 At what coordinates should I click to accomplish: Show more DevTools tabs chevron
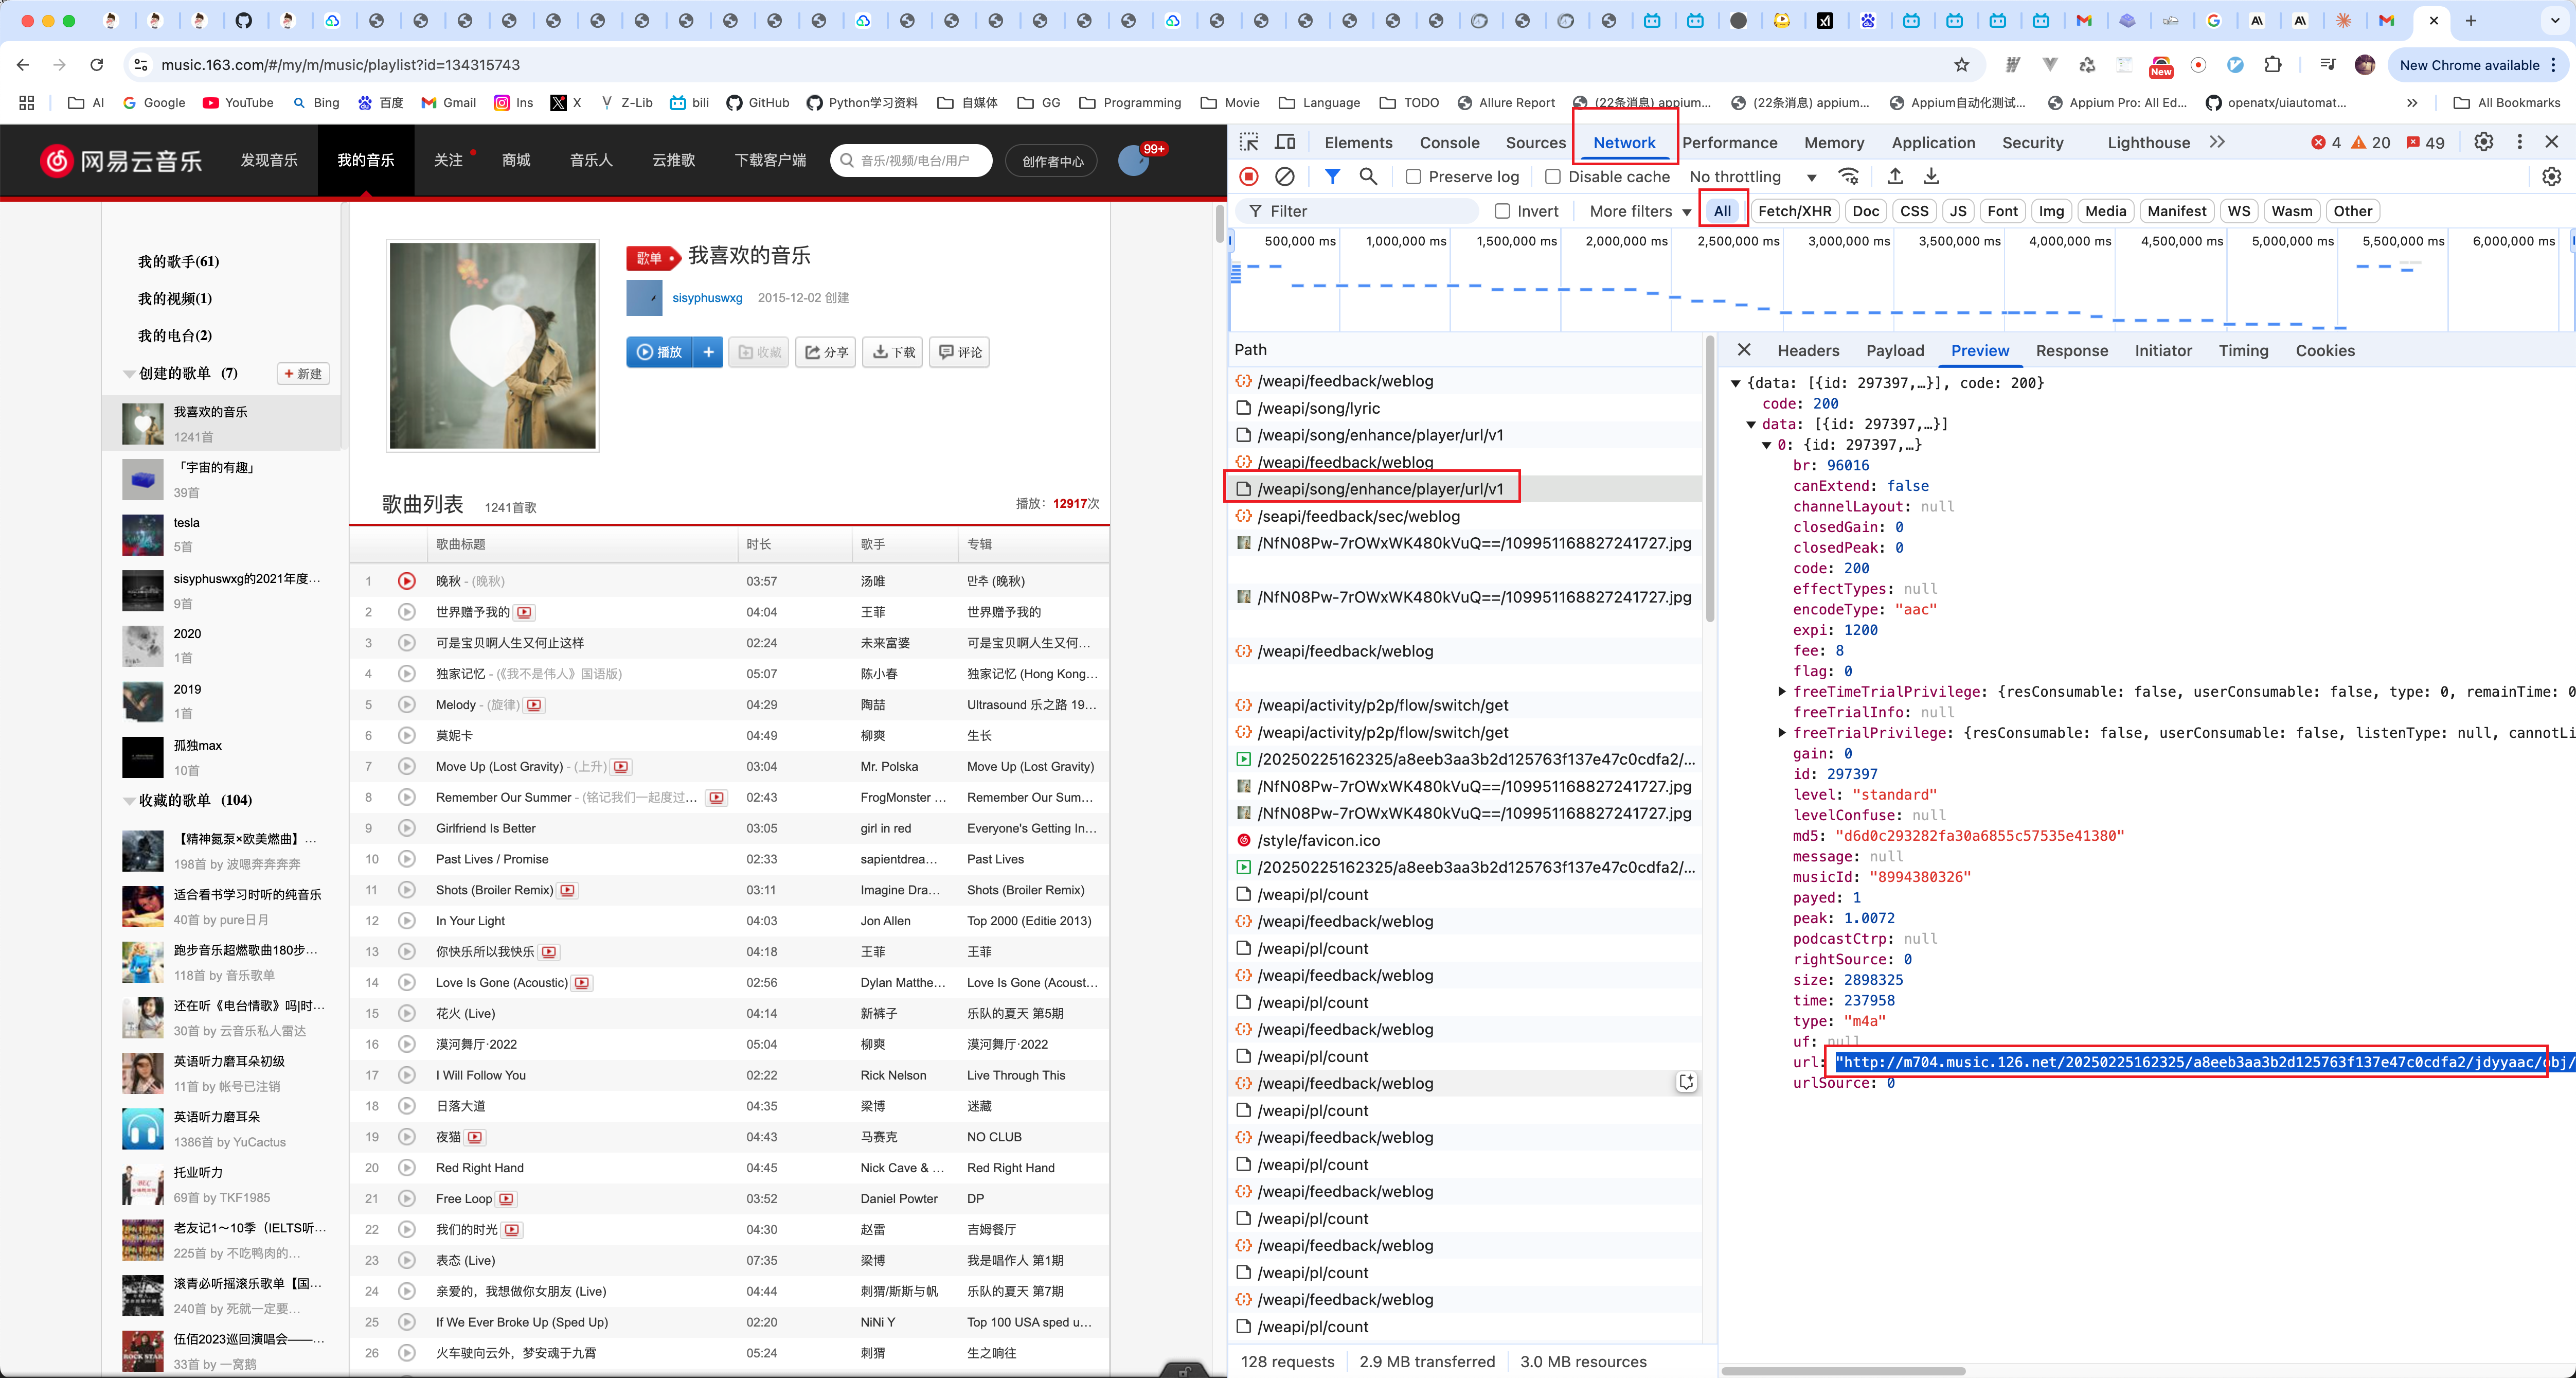[x=2217, y=142]
